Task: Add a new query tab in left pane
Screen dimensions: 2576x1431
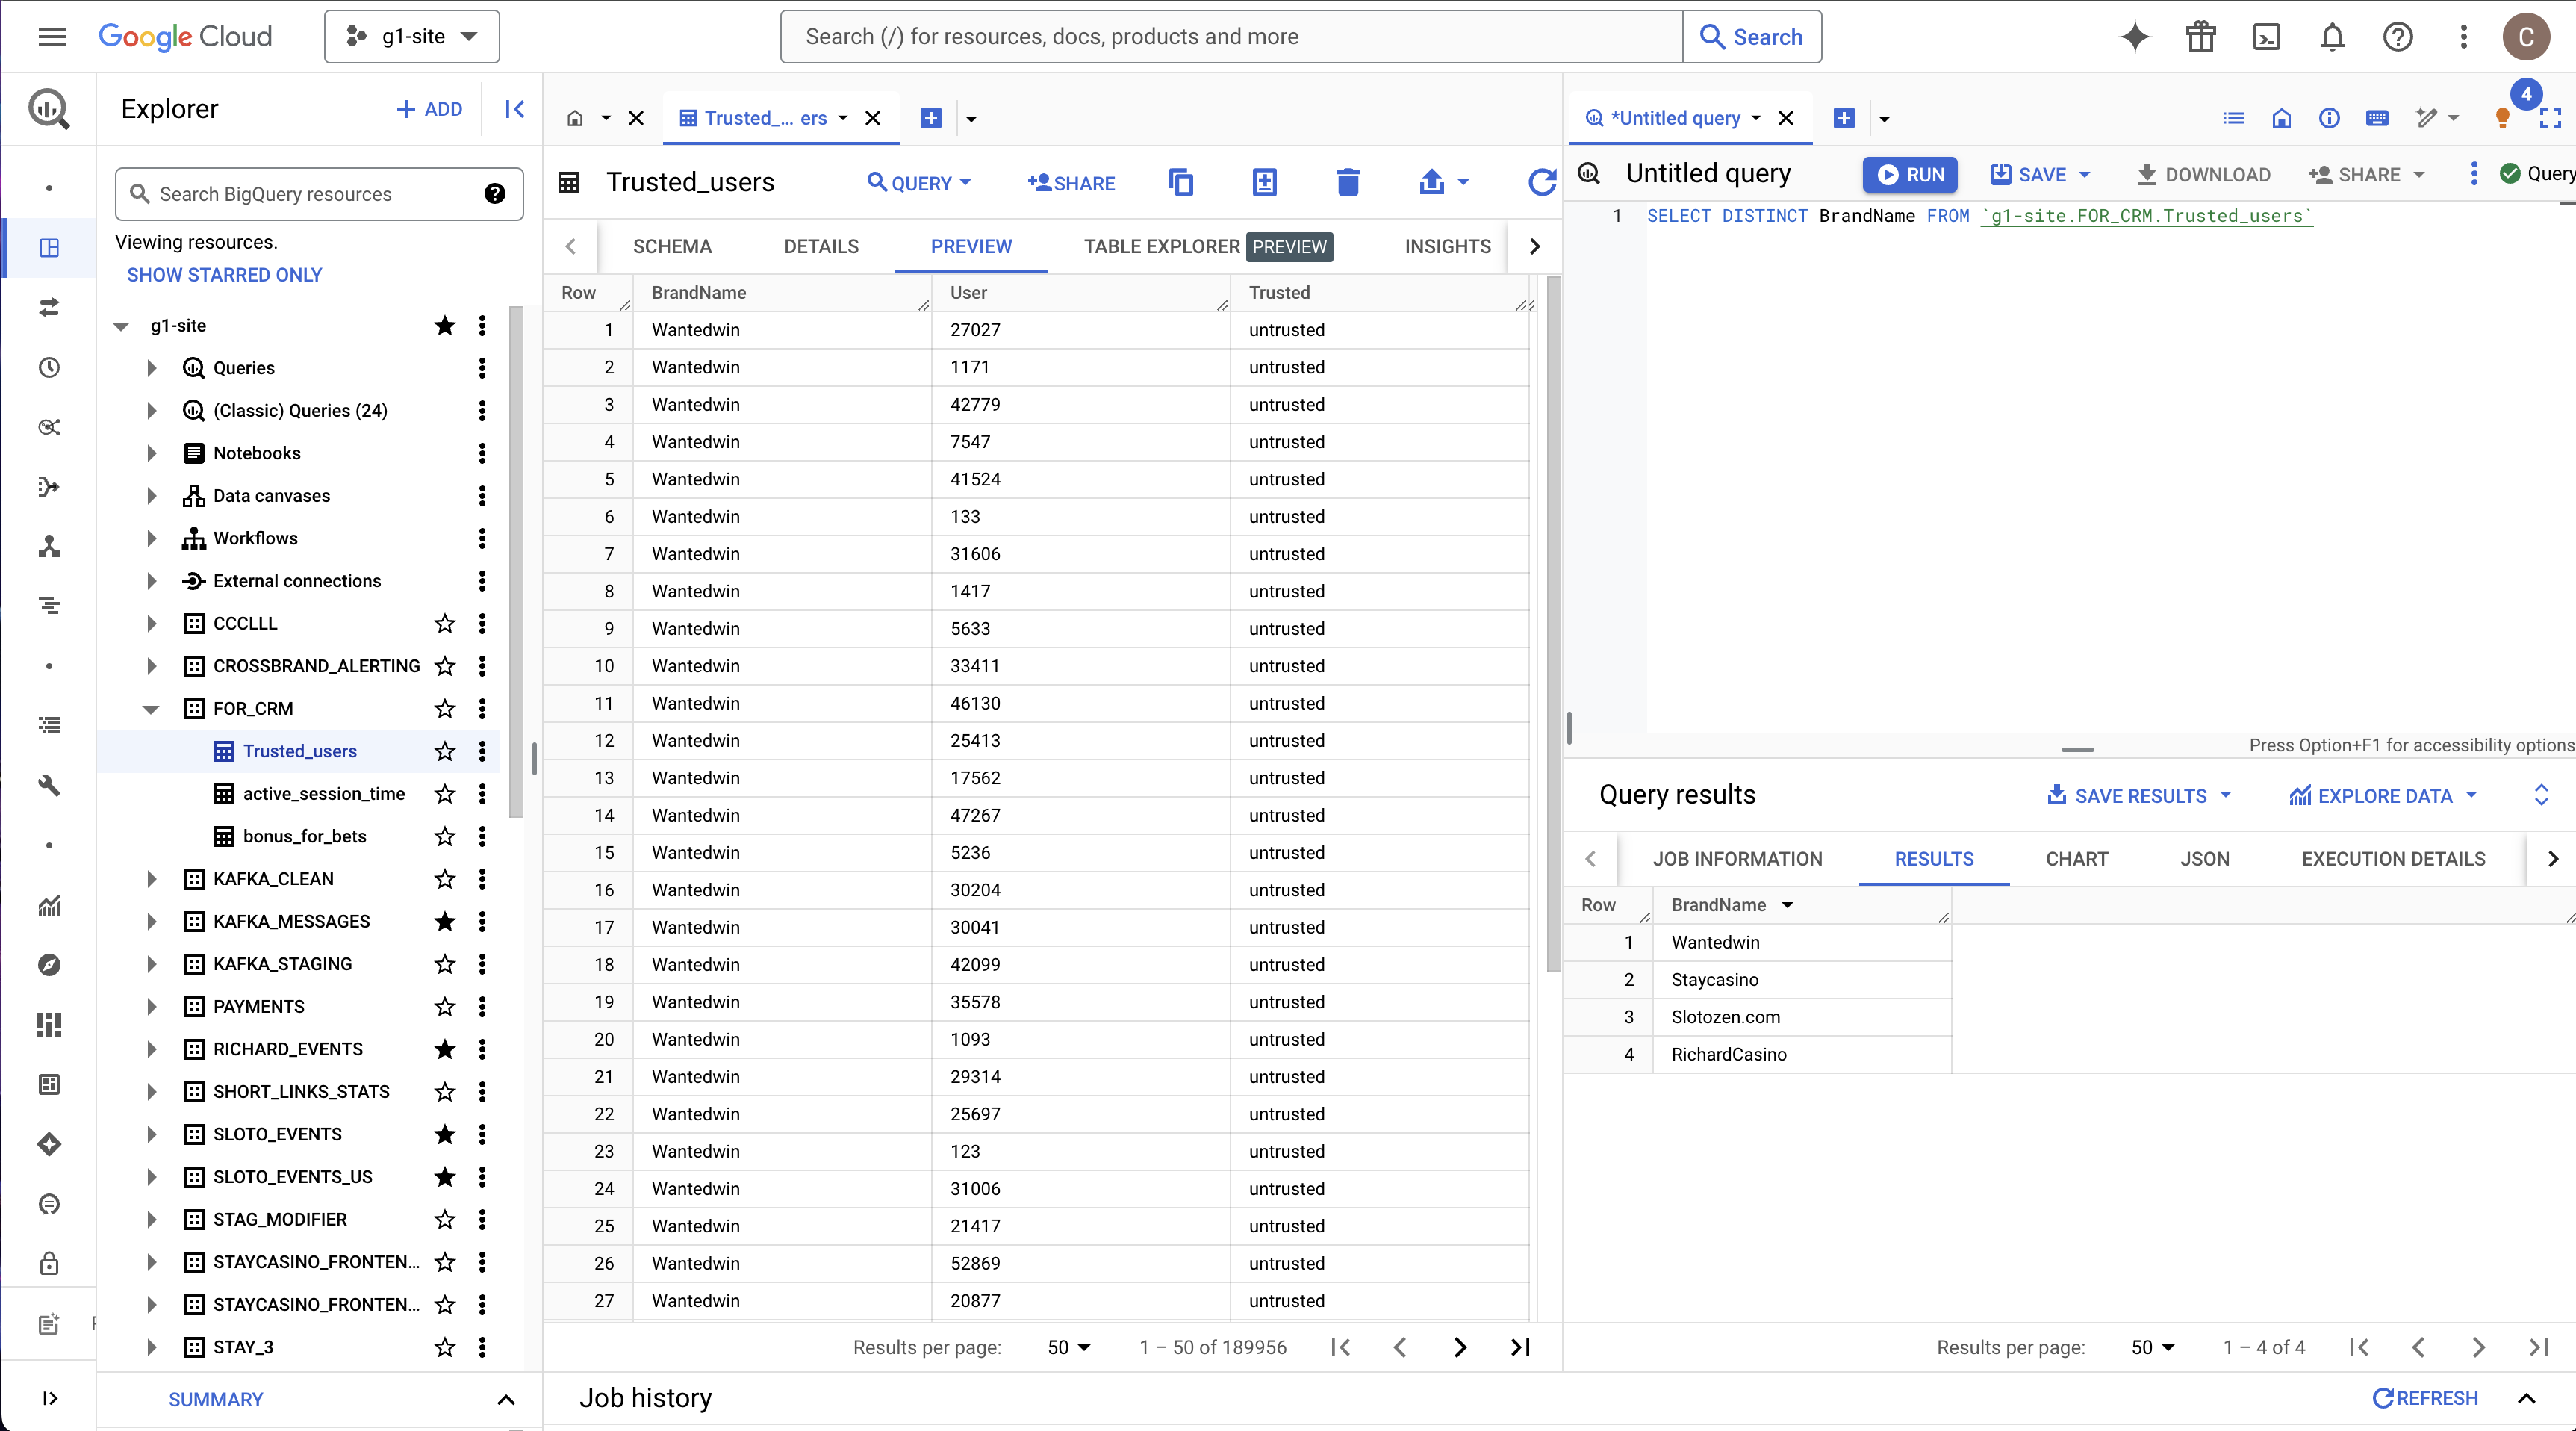Action: tap(931, 118)
